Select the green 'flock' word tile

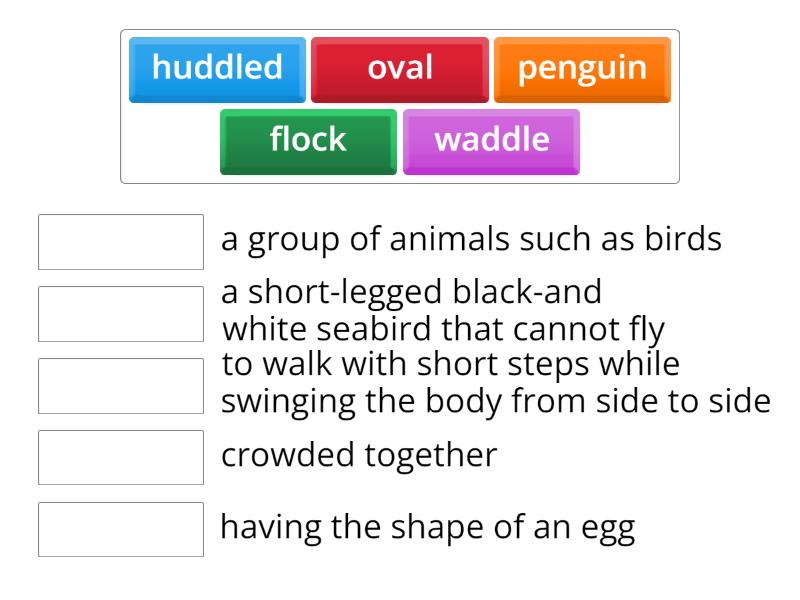point(307,140)
